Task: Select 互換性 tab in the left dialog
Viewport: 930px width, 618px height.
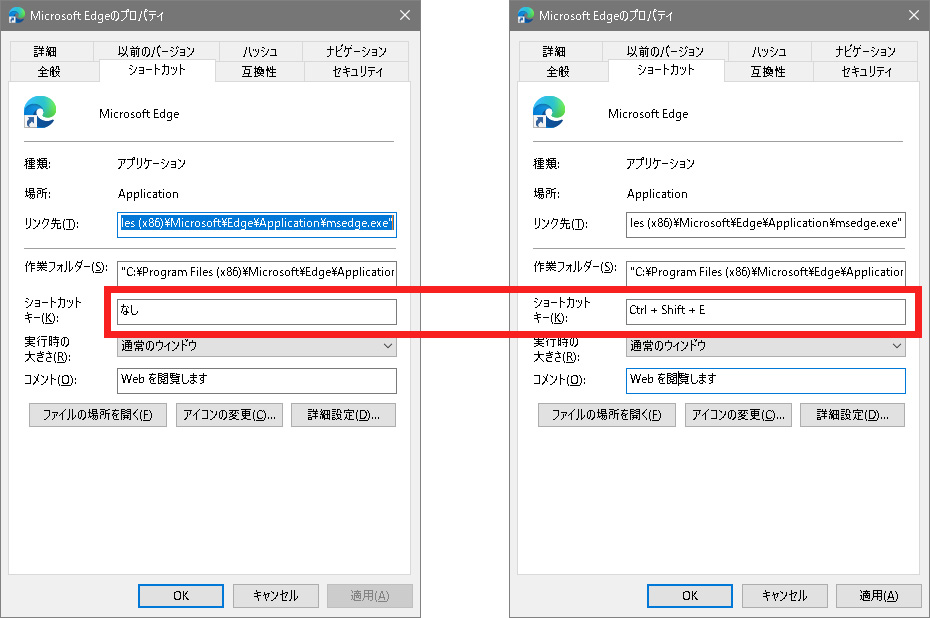Action: 258,72
